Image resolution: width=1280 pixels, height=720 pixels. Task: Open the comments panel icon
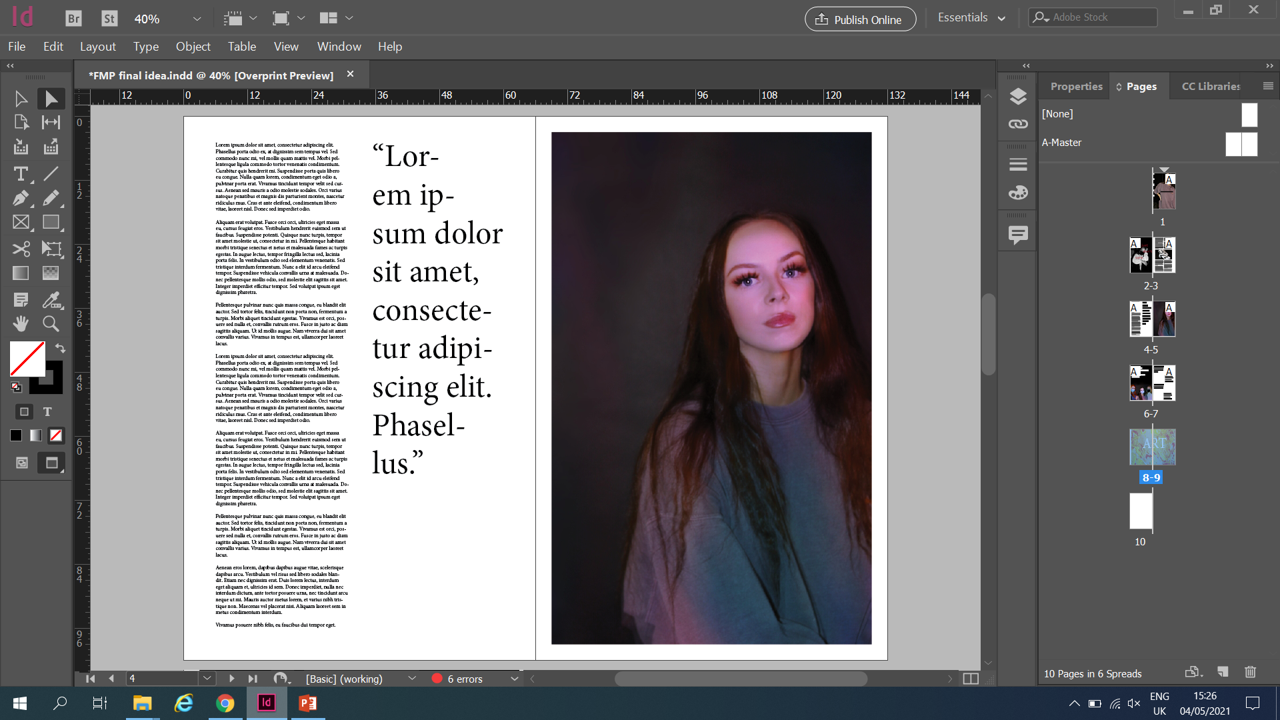[x=1018, y=235]
